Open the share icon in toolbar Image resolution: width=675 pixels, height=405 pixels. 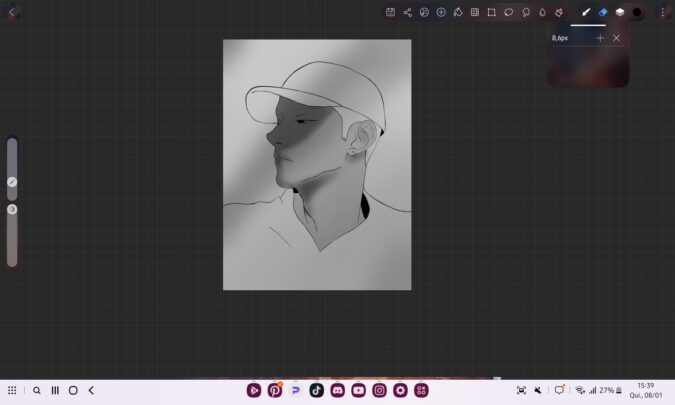407,12
